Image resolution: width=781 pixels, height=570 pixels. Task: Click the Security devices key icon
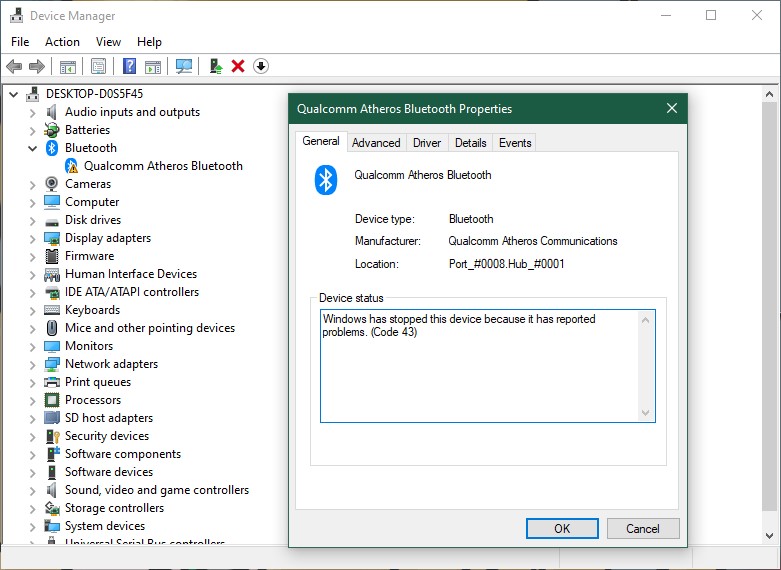coord(52,436)
